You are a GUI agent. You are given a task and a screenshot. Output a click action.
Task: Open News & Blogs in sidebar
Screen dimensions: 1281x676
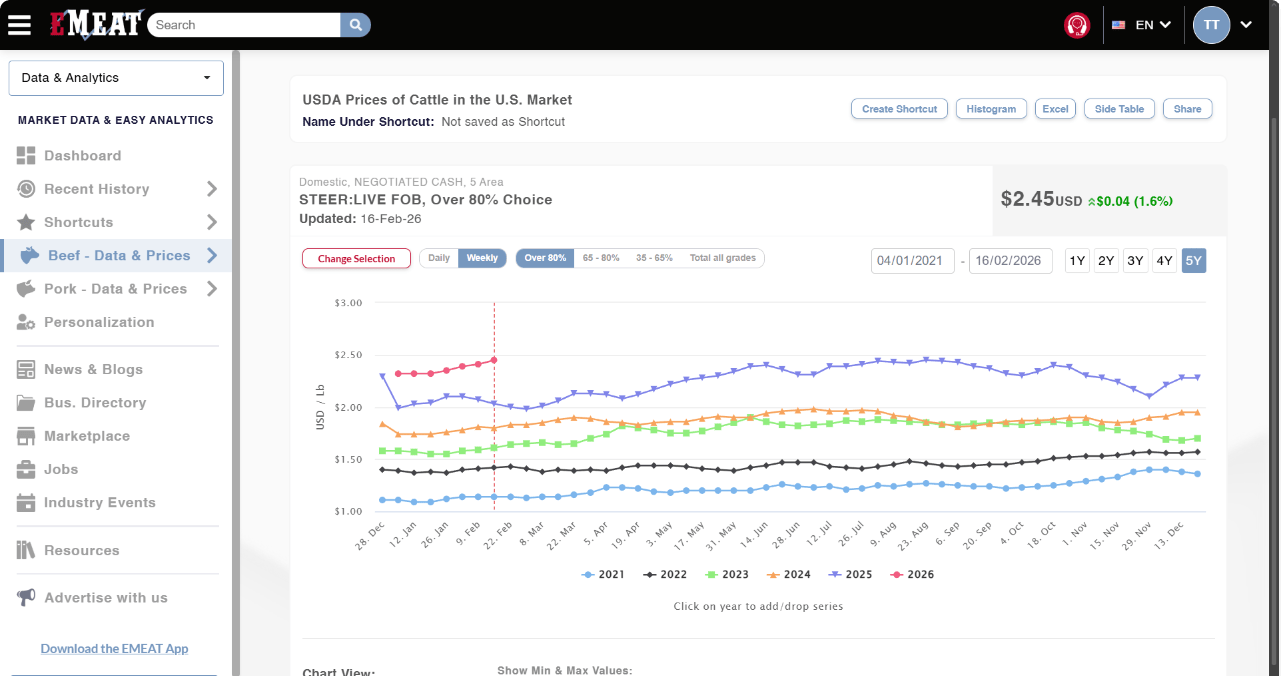click(x=93, y=369)
